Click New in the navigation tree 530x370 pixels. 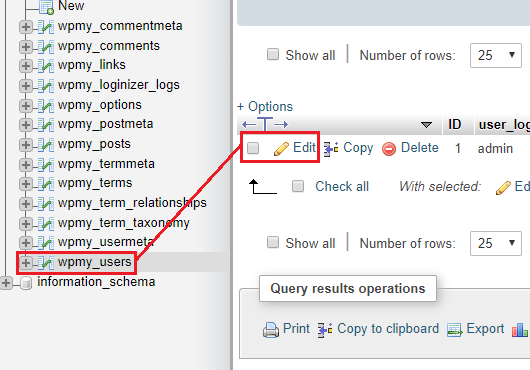pos(71,6)
